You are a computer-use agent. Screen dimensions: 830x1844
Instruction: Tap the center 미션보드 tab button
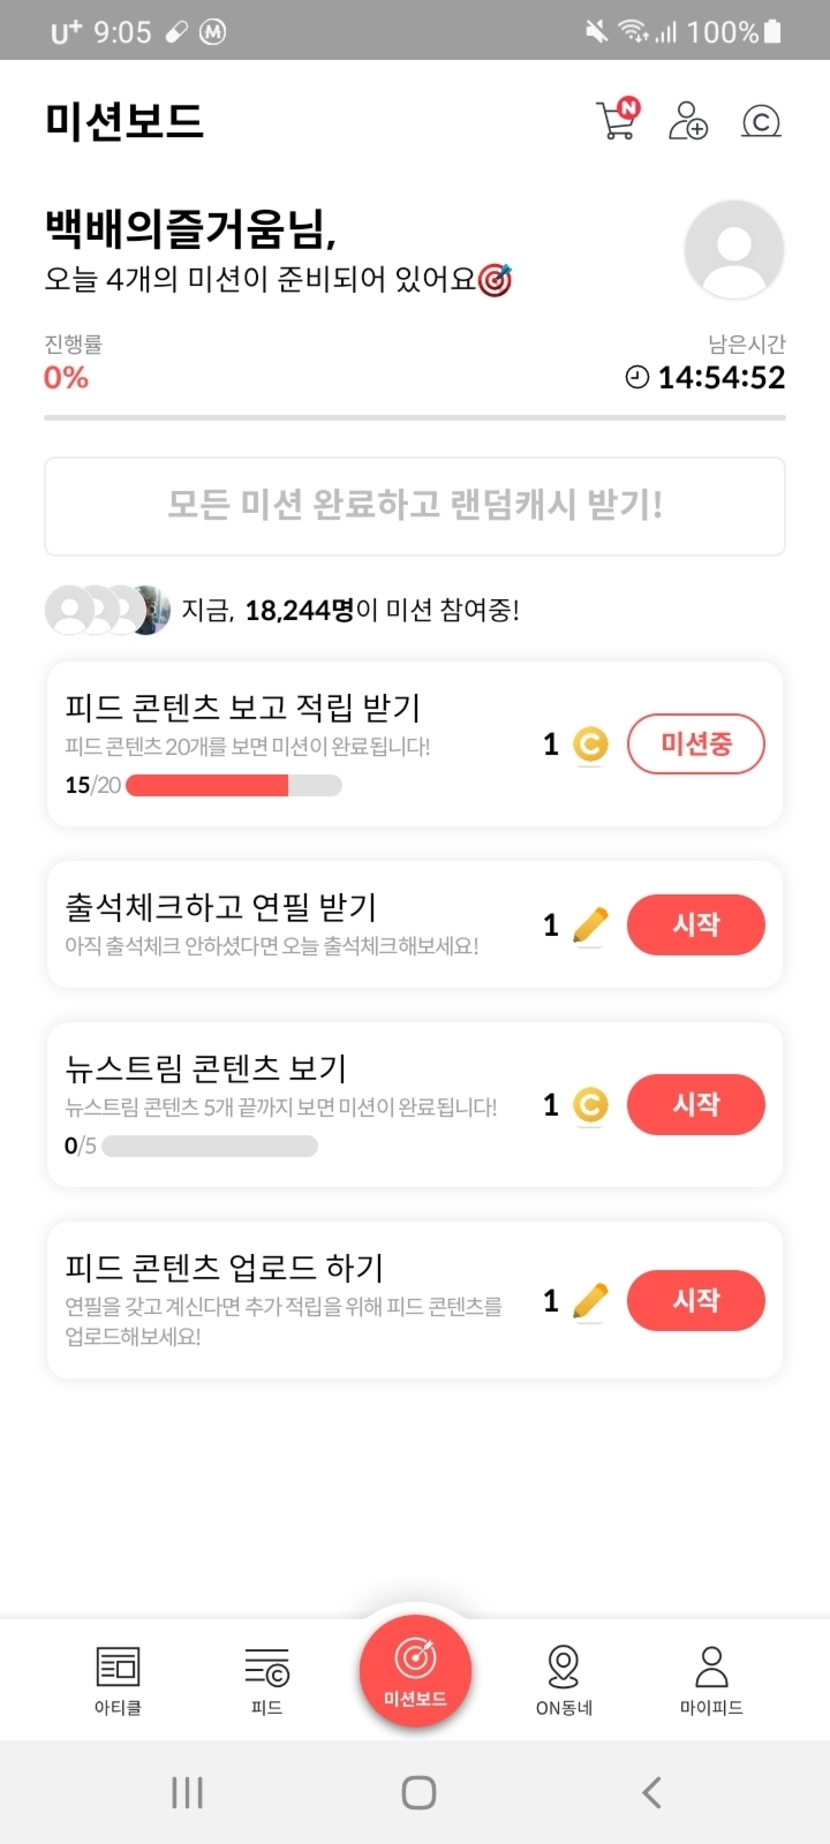point(415,1670)
